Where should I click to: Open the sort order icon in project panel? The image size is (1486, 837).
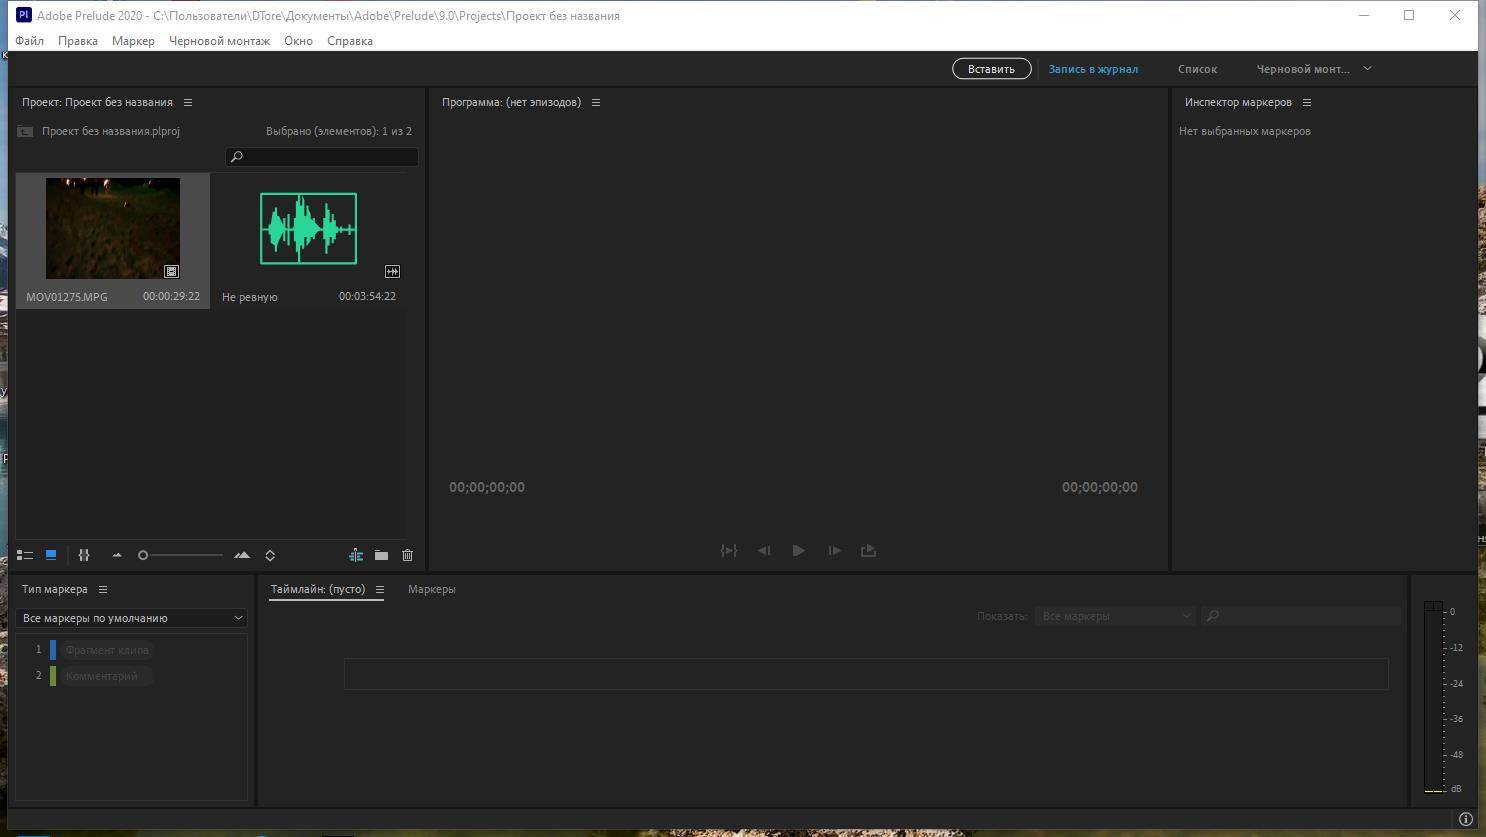pos(270,555)
